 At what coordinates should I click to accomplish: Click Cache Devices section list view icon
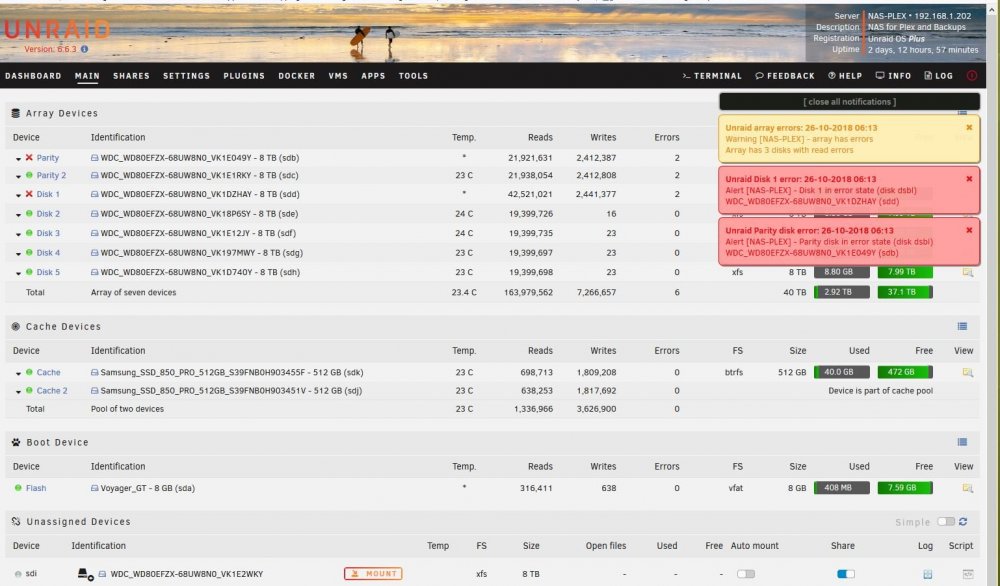[962, 326]
